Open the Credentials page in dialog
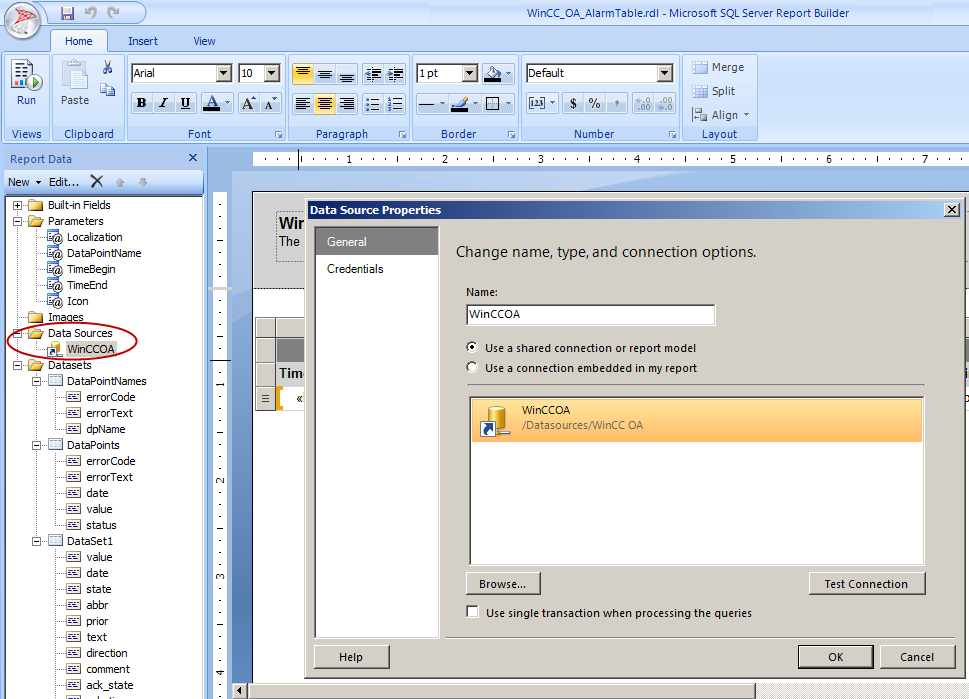Image resolution: width=969 pixels, height=699 pixels. tap(355, 269)
